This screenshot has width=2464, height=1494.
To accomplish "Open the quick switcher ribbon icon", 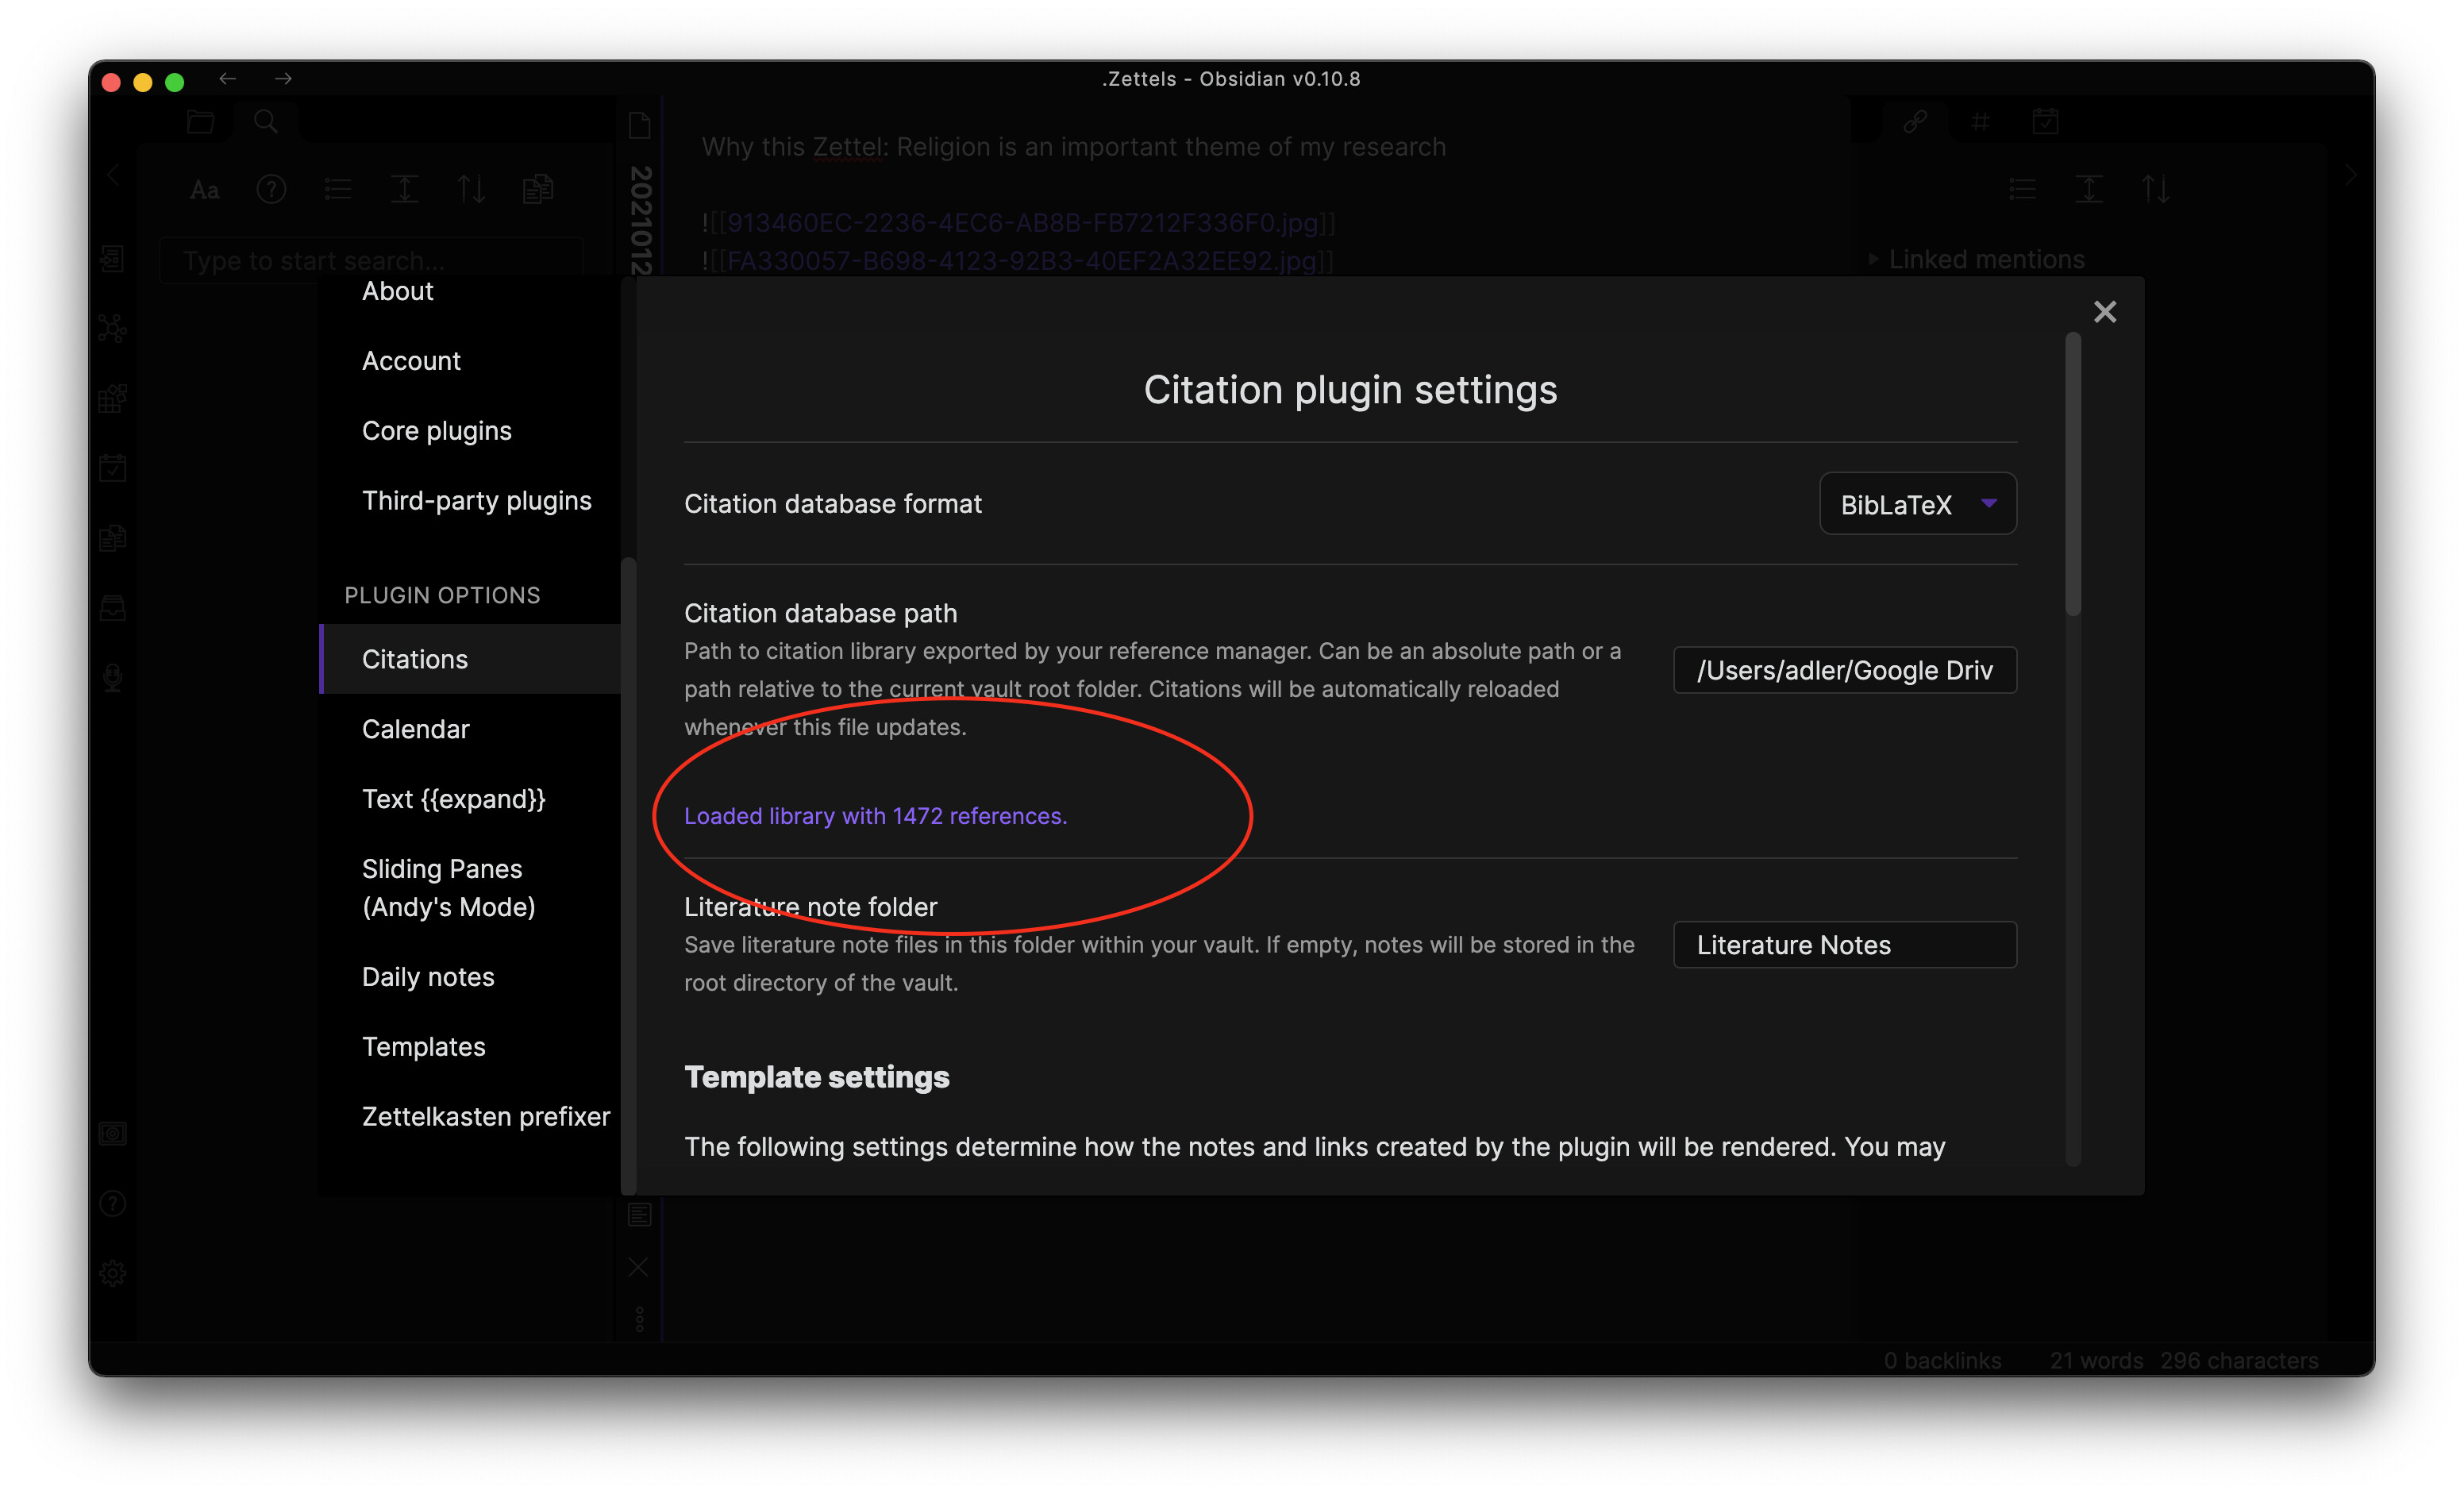I will click(x=112, y=259).
